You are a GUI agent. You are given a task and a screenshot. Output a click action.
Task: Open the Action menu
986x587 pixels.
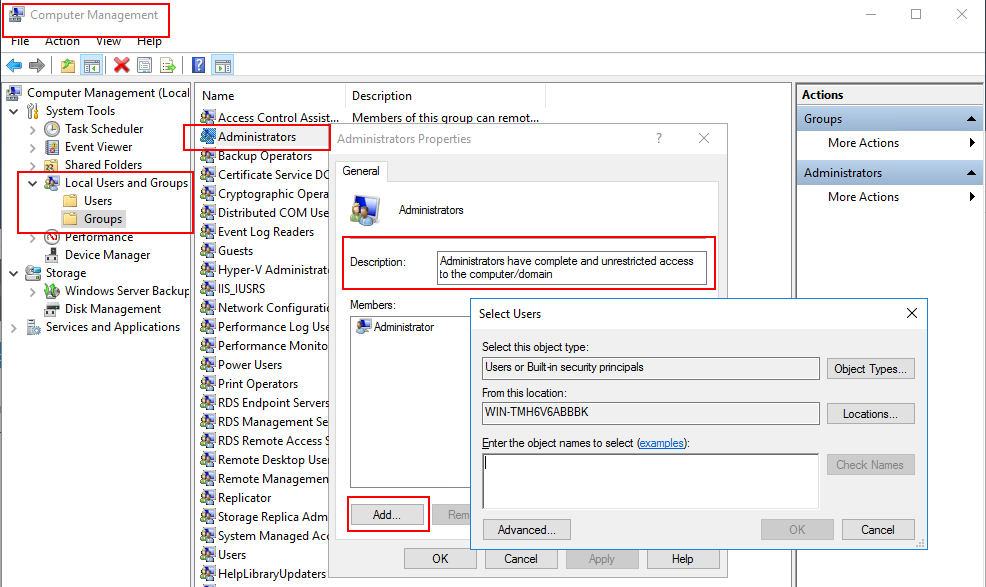pyautogui.click(x=62, y=41)
